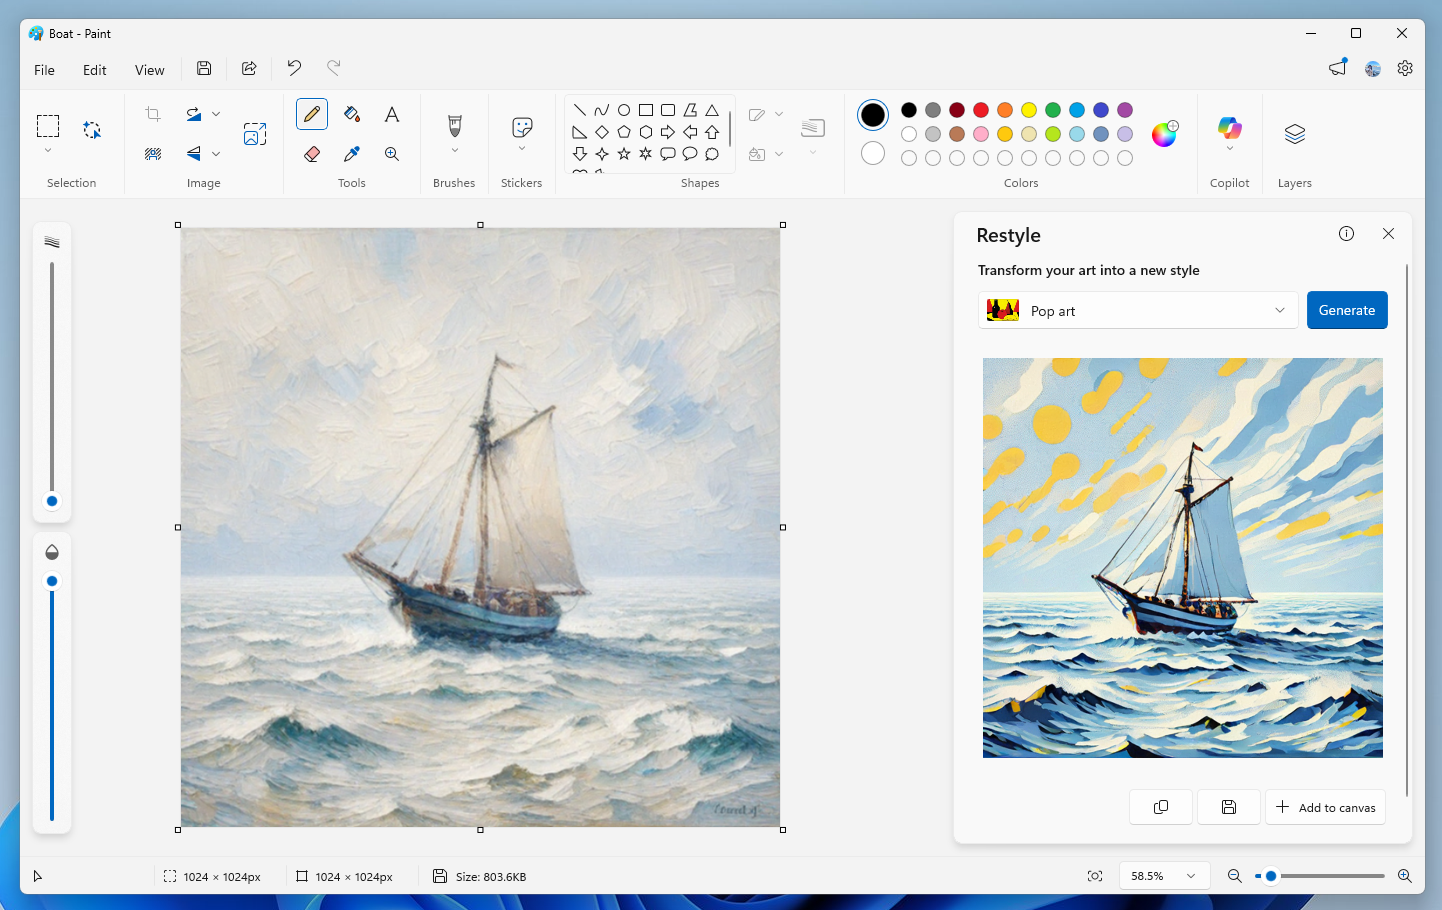Pick a color with the Color picker tool
Image resolution: width=1442 pixels, height=910 pixels.
[352, 153]
